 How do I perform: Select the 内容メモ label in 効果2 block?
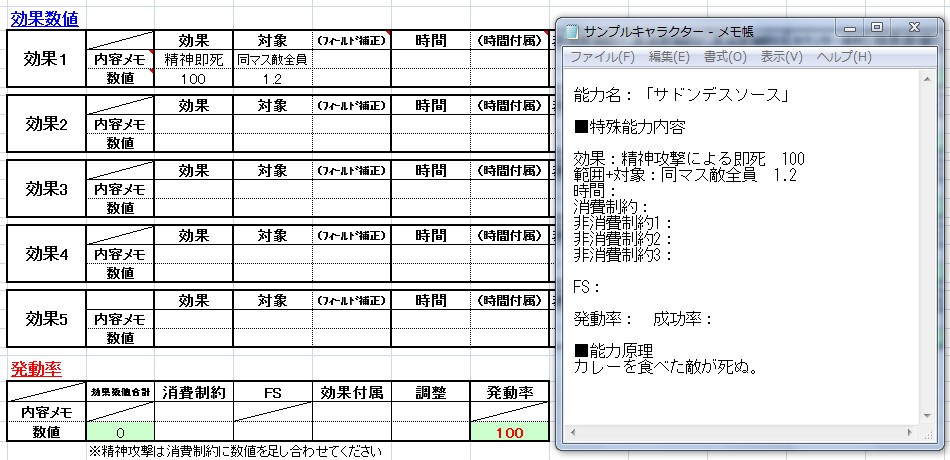pyautogui.click(x=120, y=124)
